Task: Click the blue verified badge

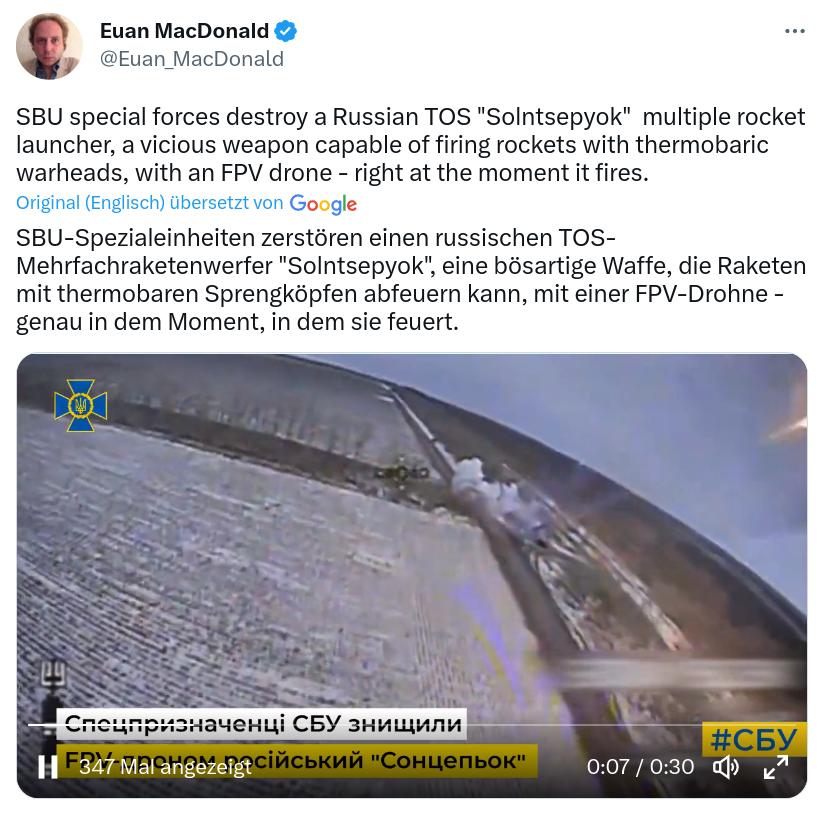Action: (x=286, y=31)
